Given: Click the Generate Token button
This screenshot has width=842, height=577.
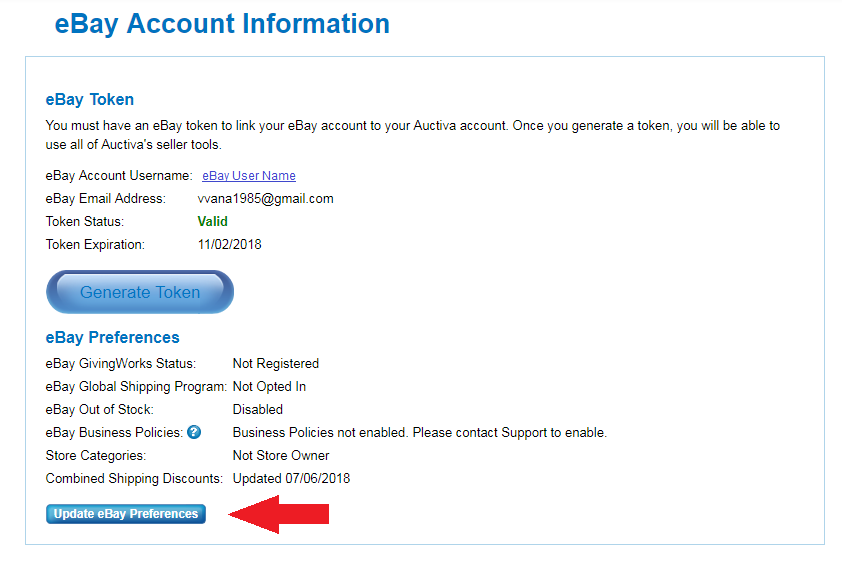Looking at the screenshot, I should point(140,292).
